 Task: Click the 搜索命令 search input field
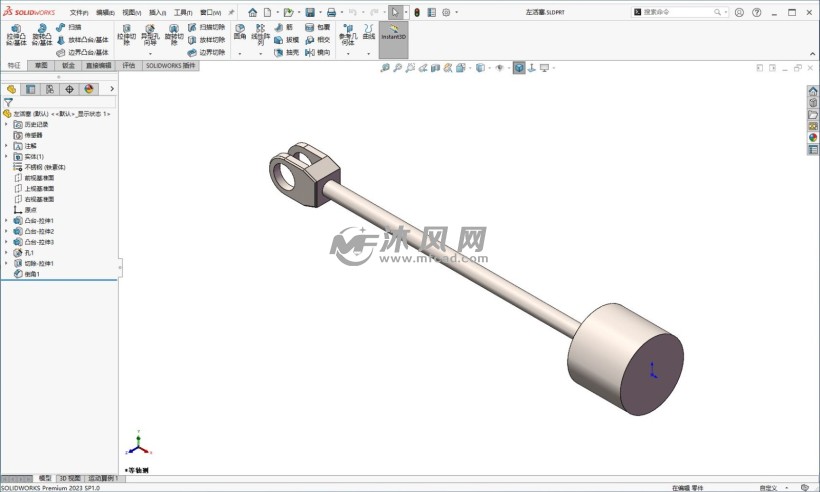click(680, 12)
